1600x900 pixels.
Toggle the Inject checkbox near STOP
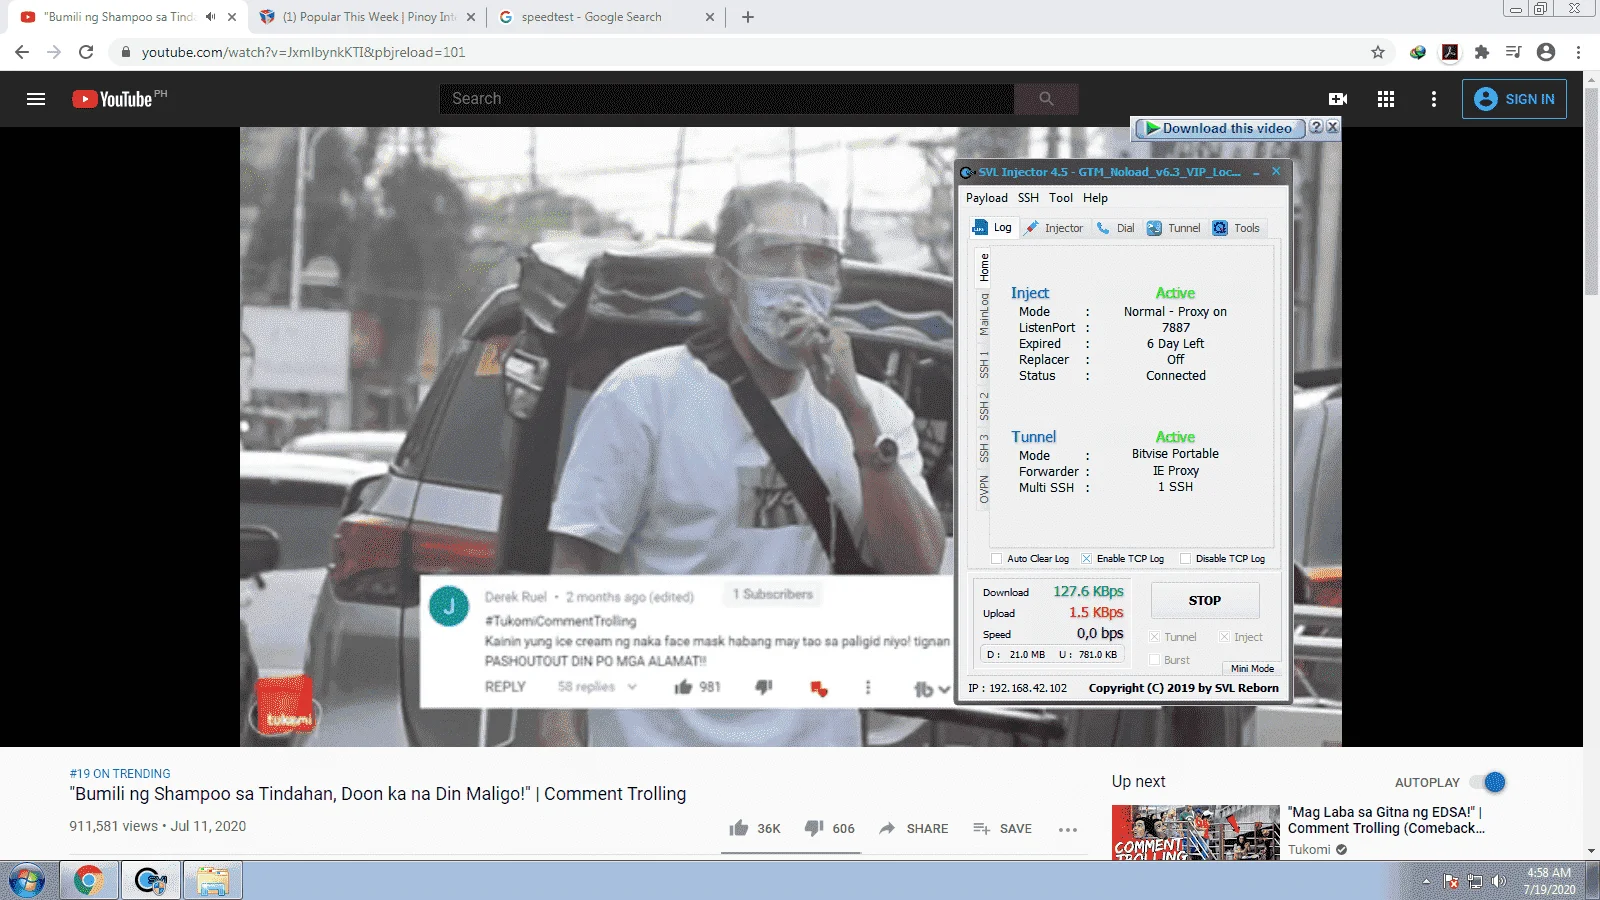[1224, 637]
